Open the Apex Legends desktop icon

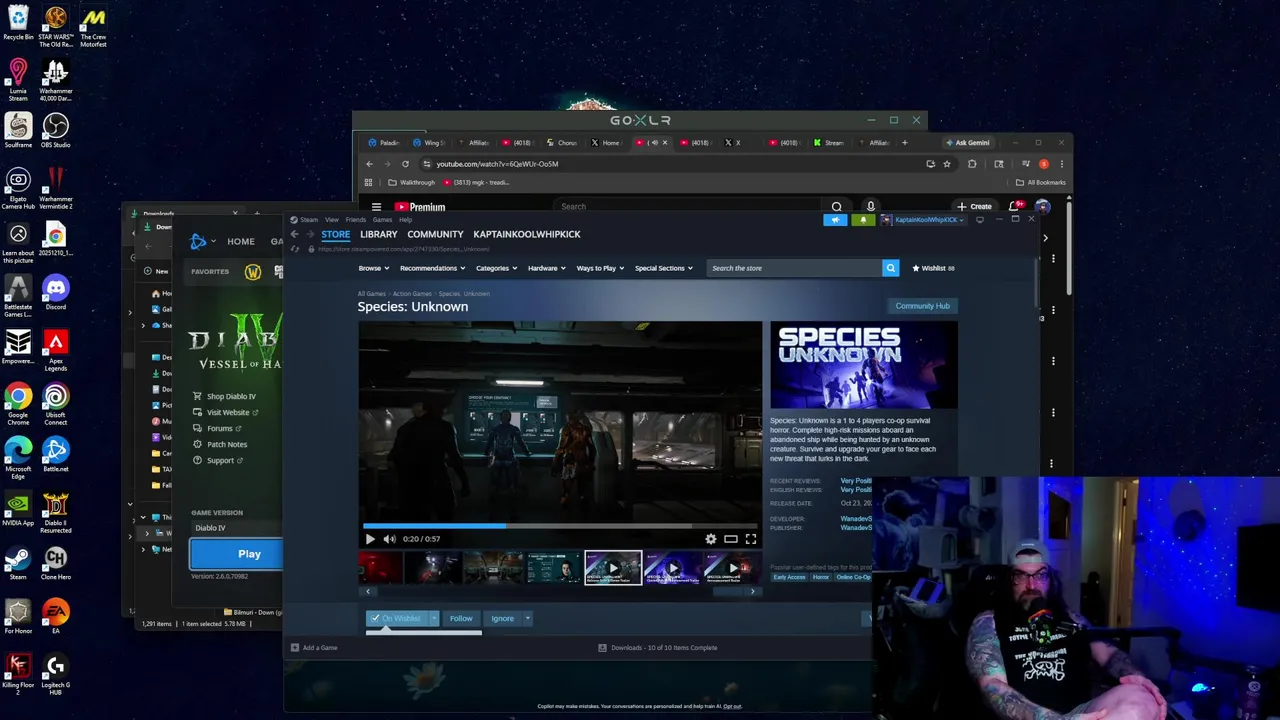56,351
